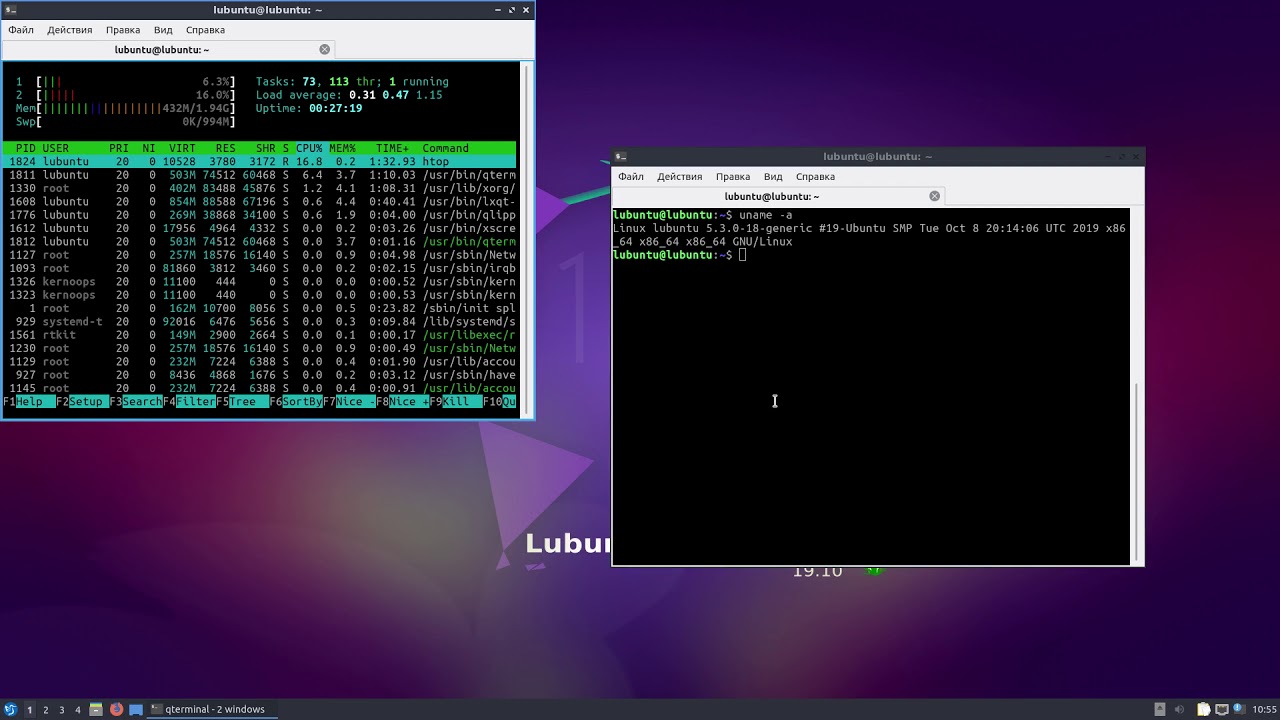Click F7 Nice - in htop
1280x720 pixels.
[x=349, y=402]
